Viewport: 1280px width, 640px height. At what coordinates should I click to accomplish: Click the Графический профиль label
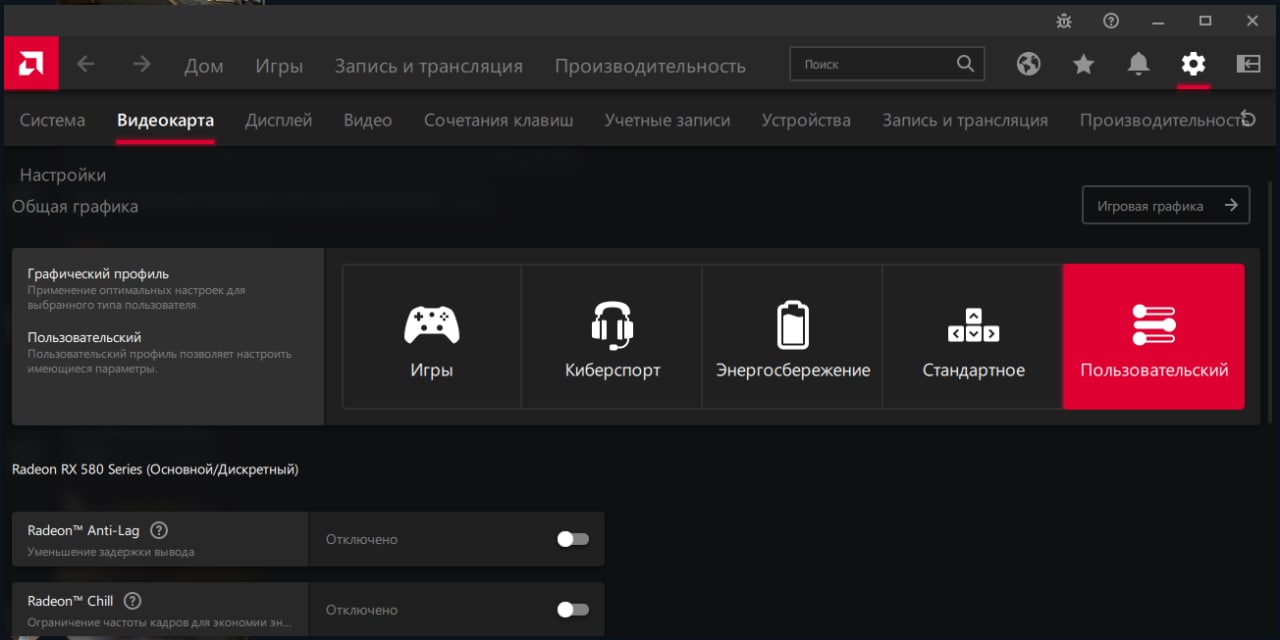pyautogui.click(x=98, y=273)
